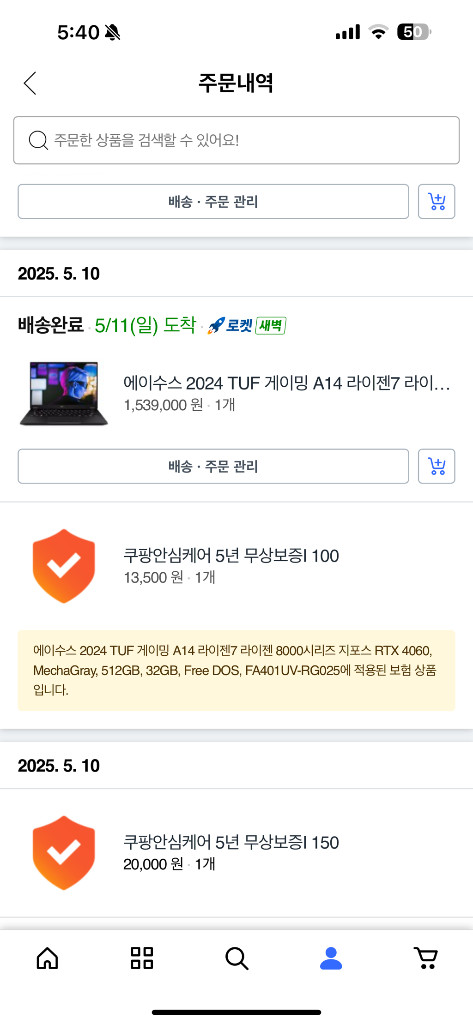Viewport: 473px width, 1024px height.
Task: Tap the top 배송 · 주문 관리 button
Action: 213,202
